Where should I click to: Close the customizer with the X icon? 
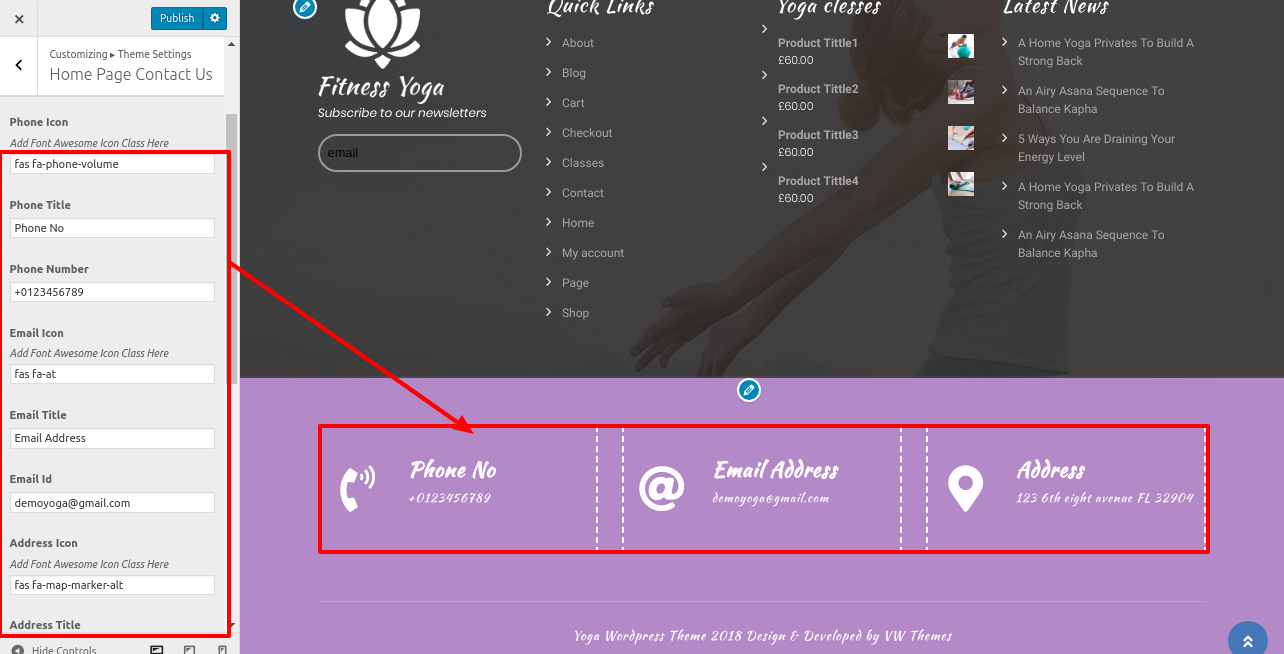tap(19, 18)
